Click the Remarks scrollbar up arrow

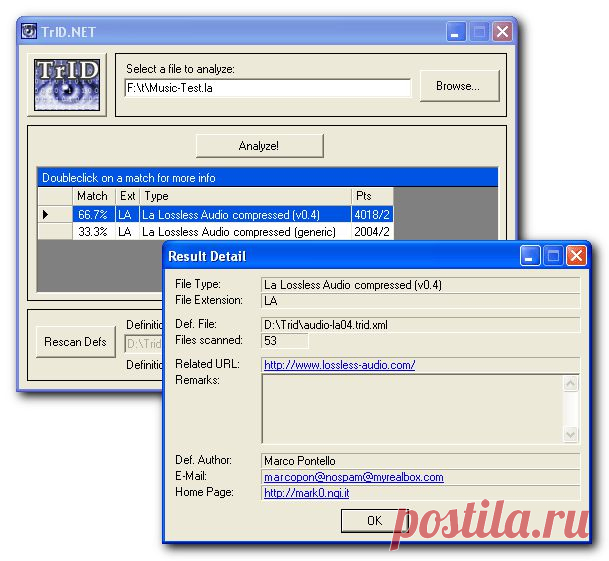click(x=571, y=383)
